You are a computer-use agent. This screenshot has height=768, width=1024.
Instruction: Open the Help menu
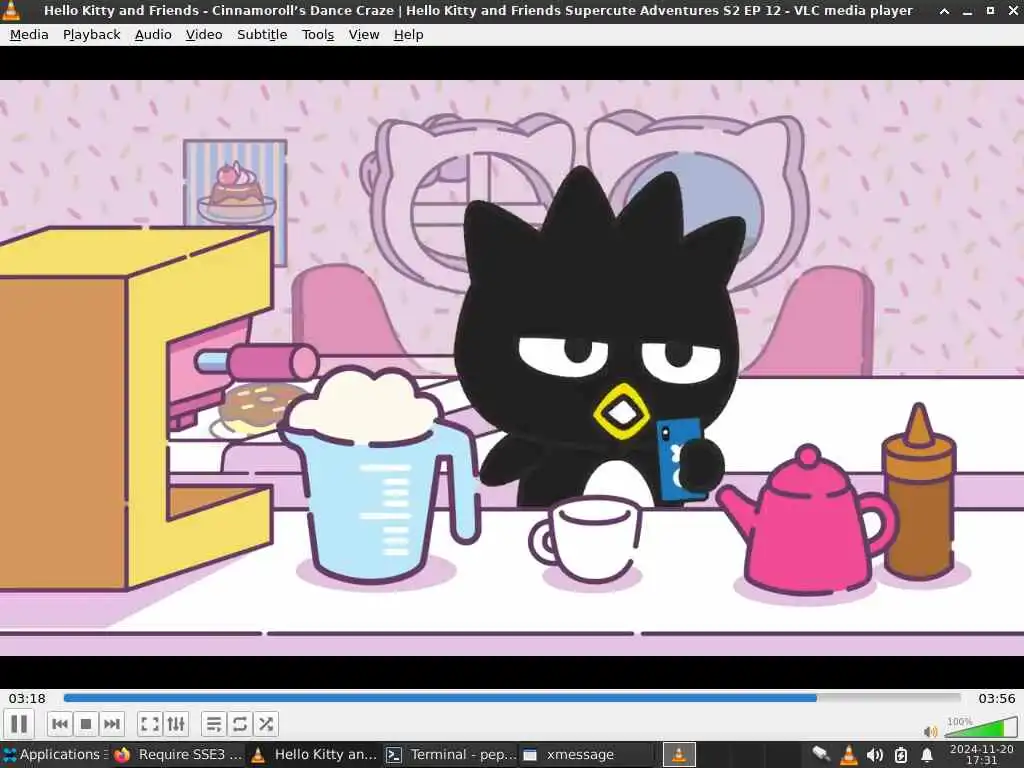pos(408,35)
